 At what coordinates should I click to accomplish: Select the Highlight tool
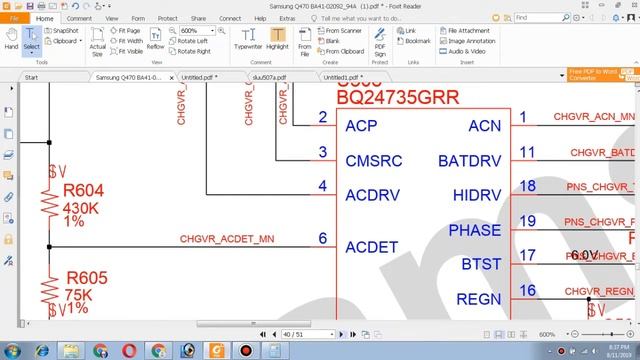point(277,39)
